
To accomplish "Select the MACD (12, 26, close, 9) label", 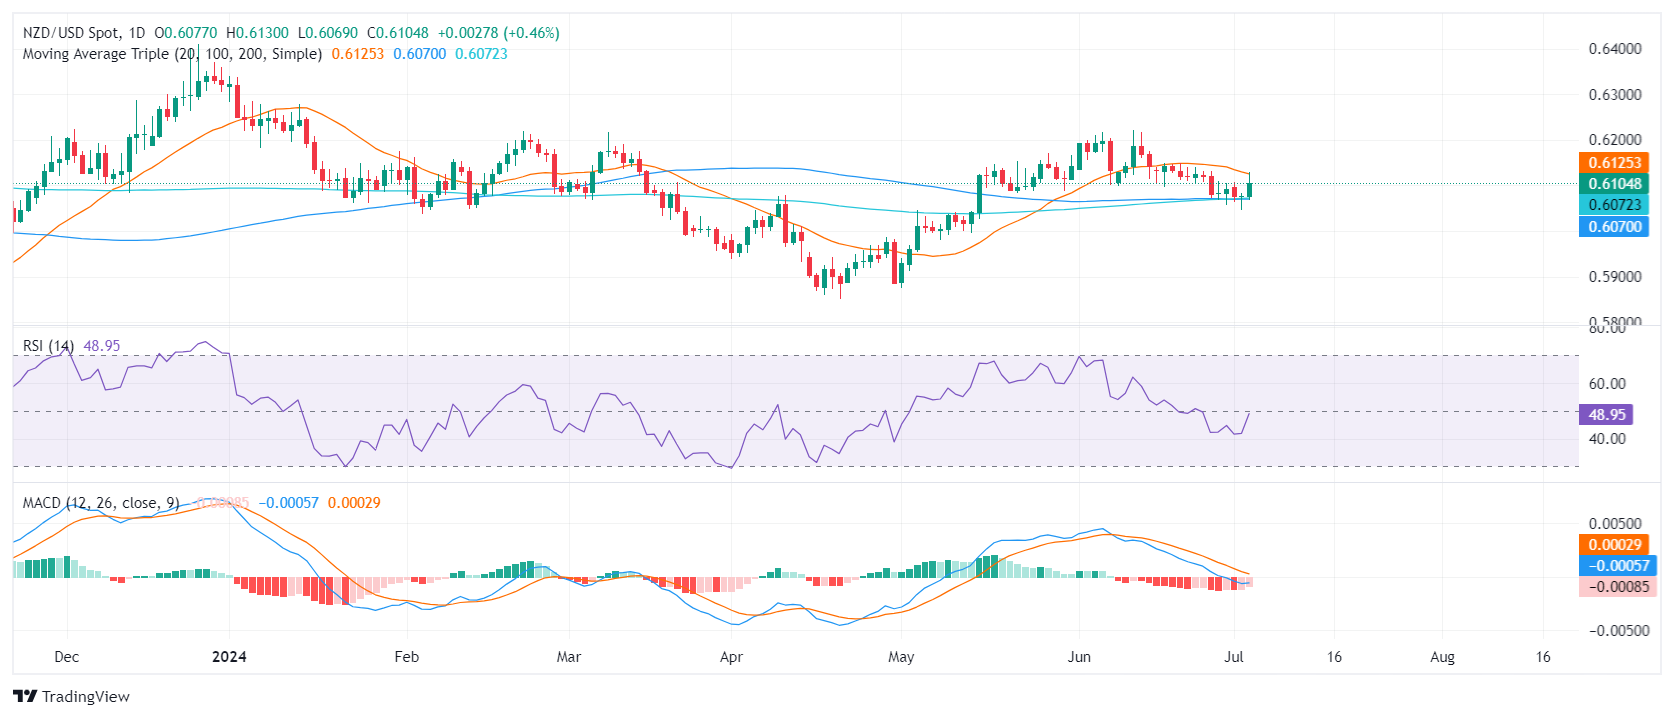I will 101,503.
